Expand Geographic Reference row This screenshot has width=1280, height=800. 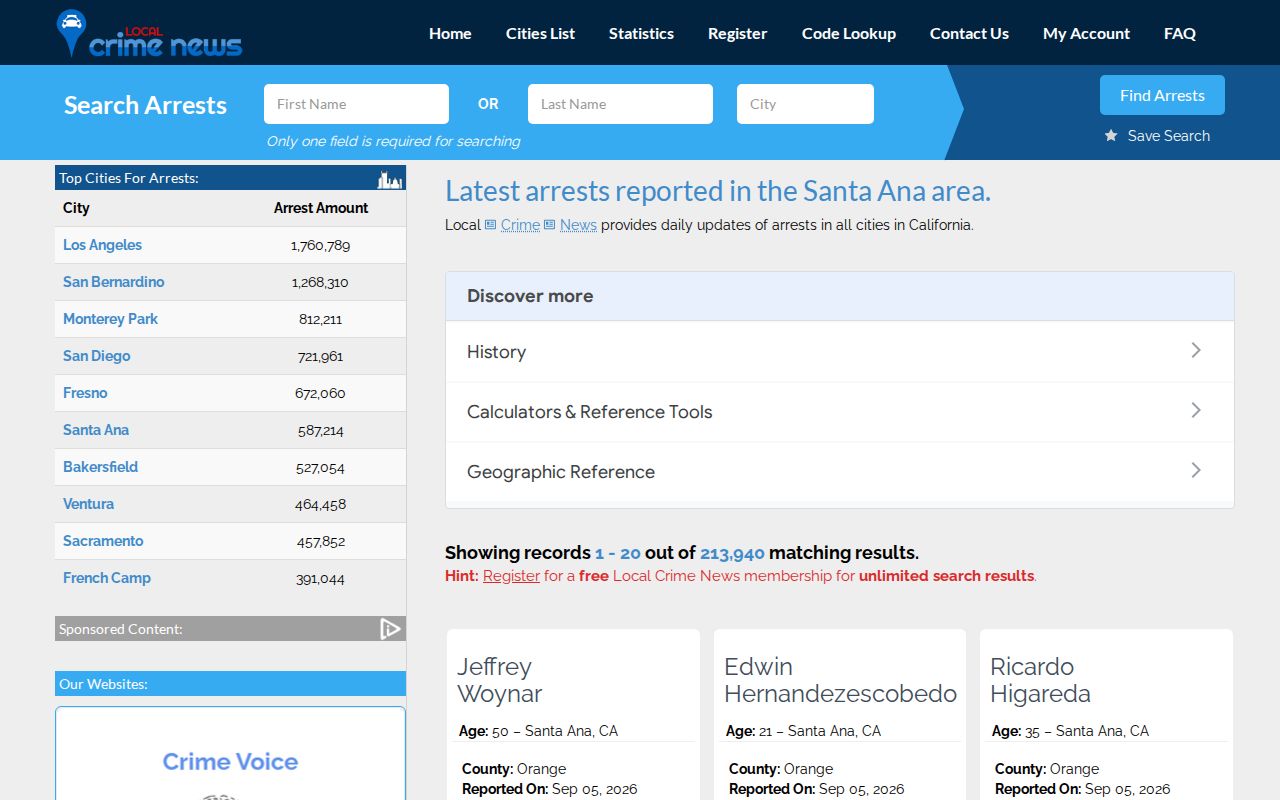point(840,471)
